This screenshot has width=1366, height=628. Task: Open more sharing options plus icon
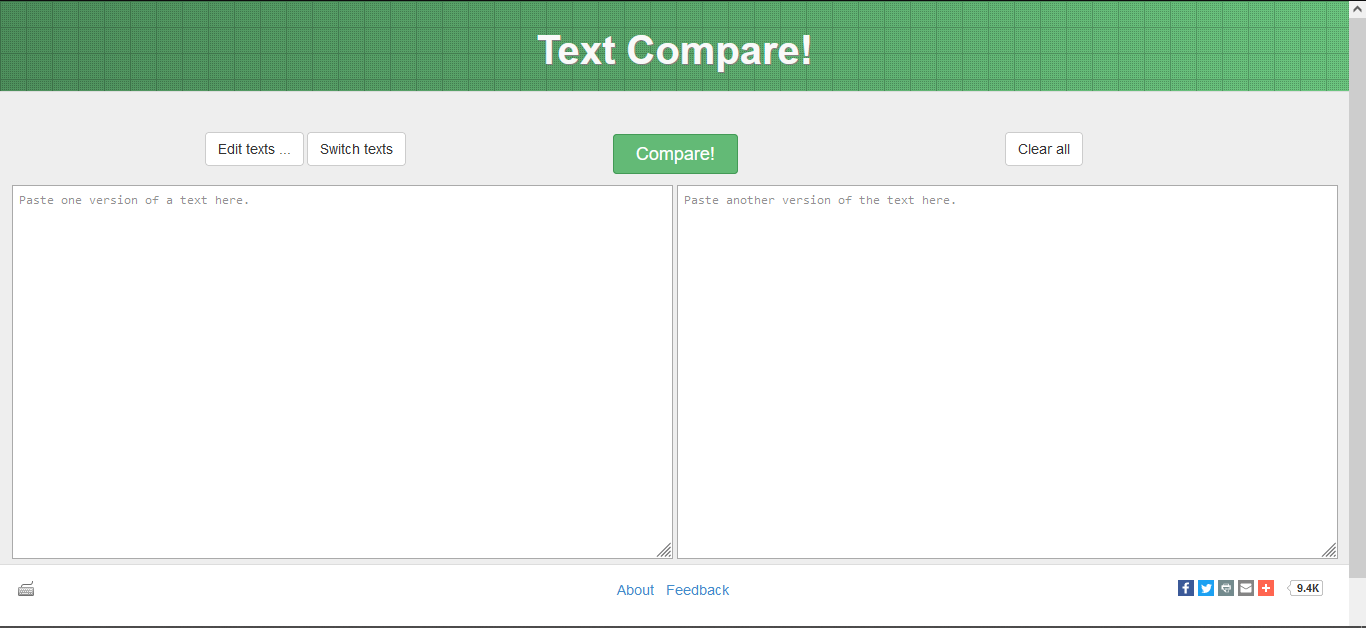tap(1266, 588)
